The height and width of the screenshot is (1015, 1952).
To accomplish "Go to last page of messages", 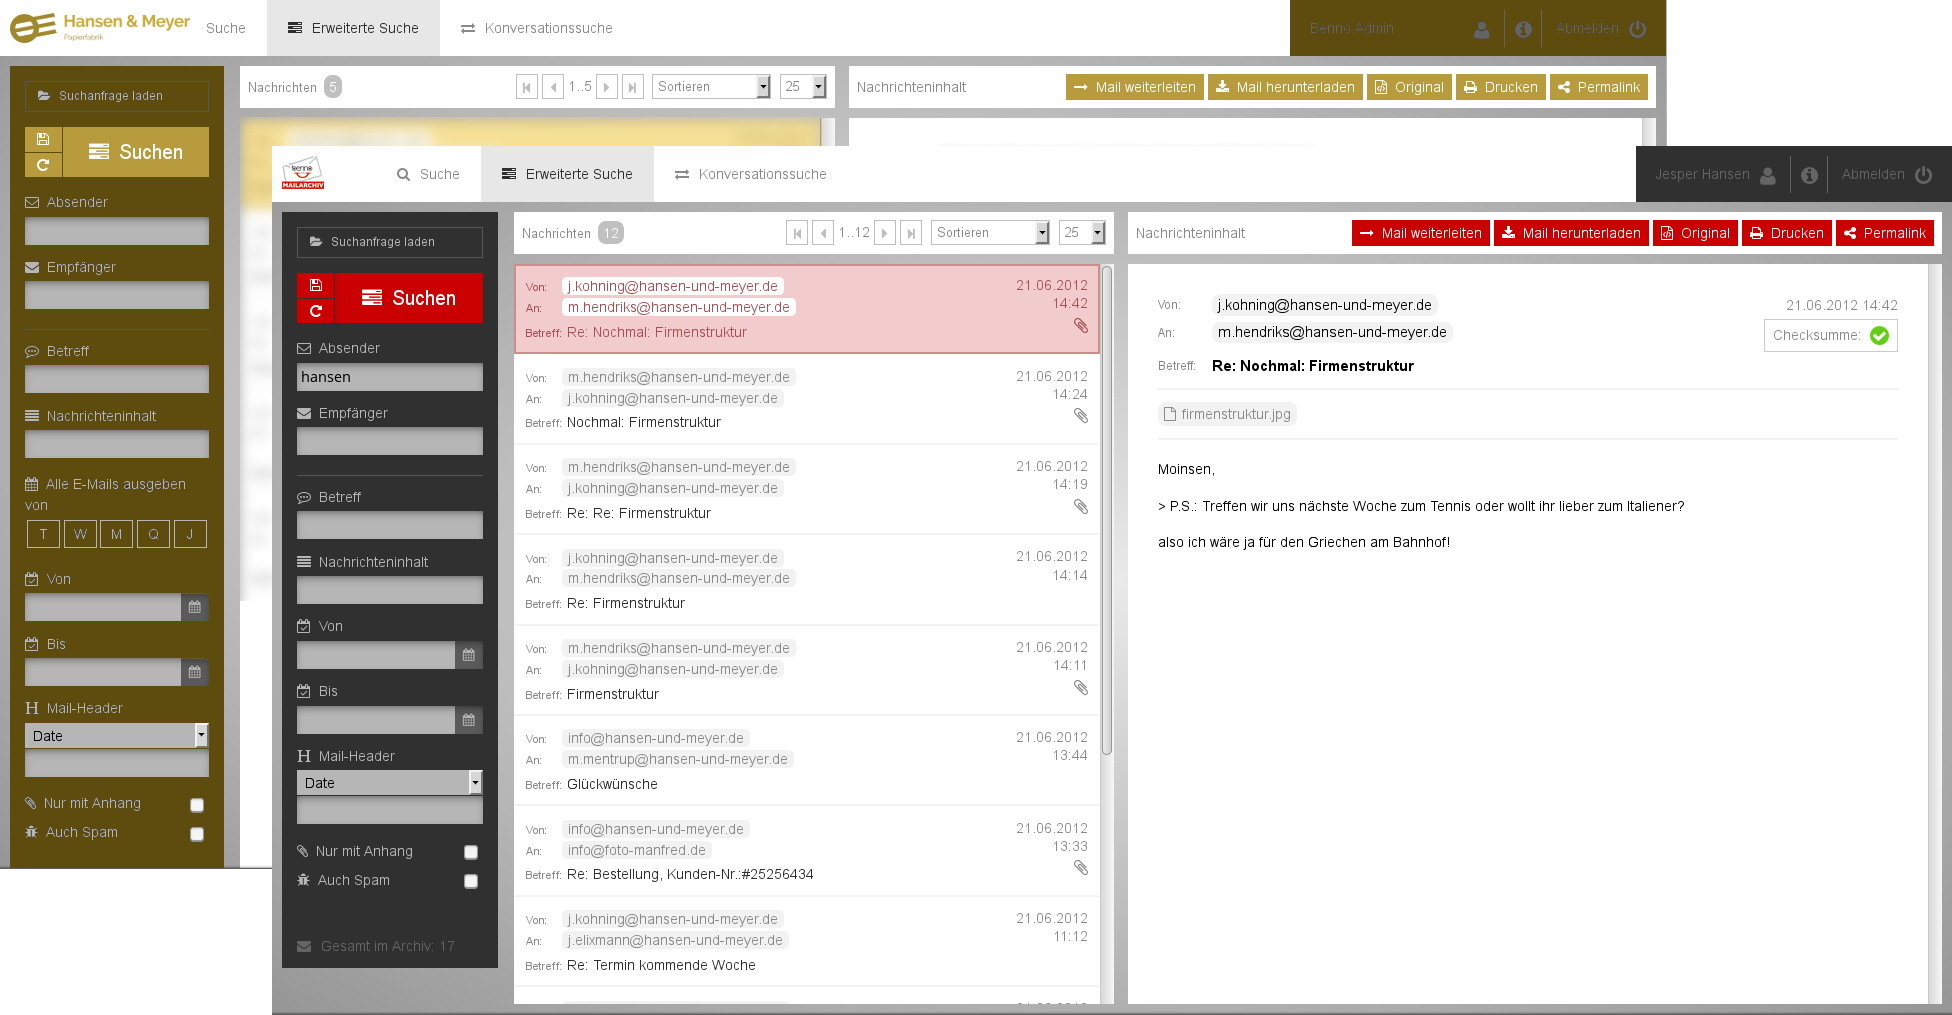I will (x=910, y=233).
